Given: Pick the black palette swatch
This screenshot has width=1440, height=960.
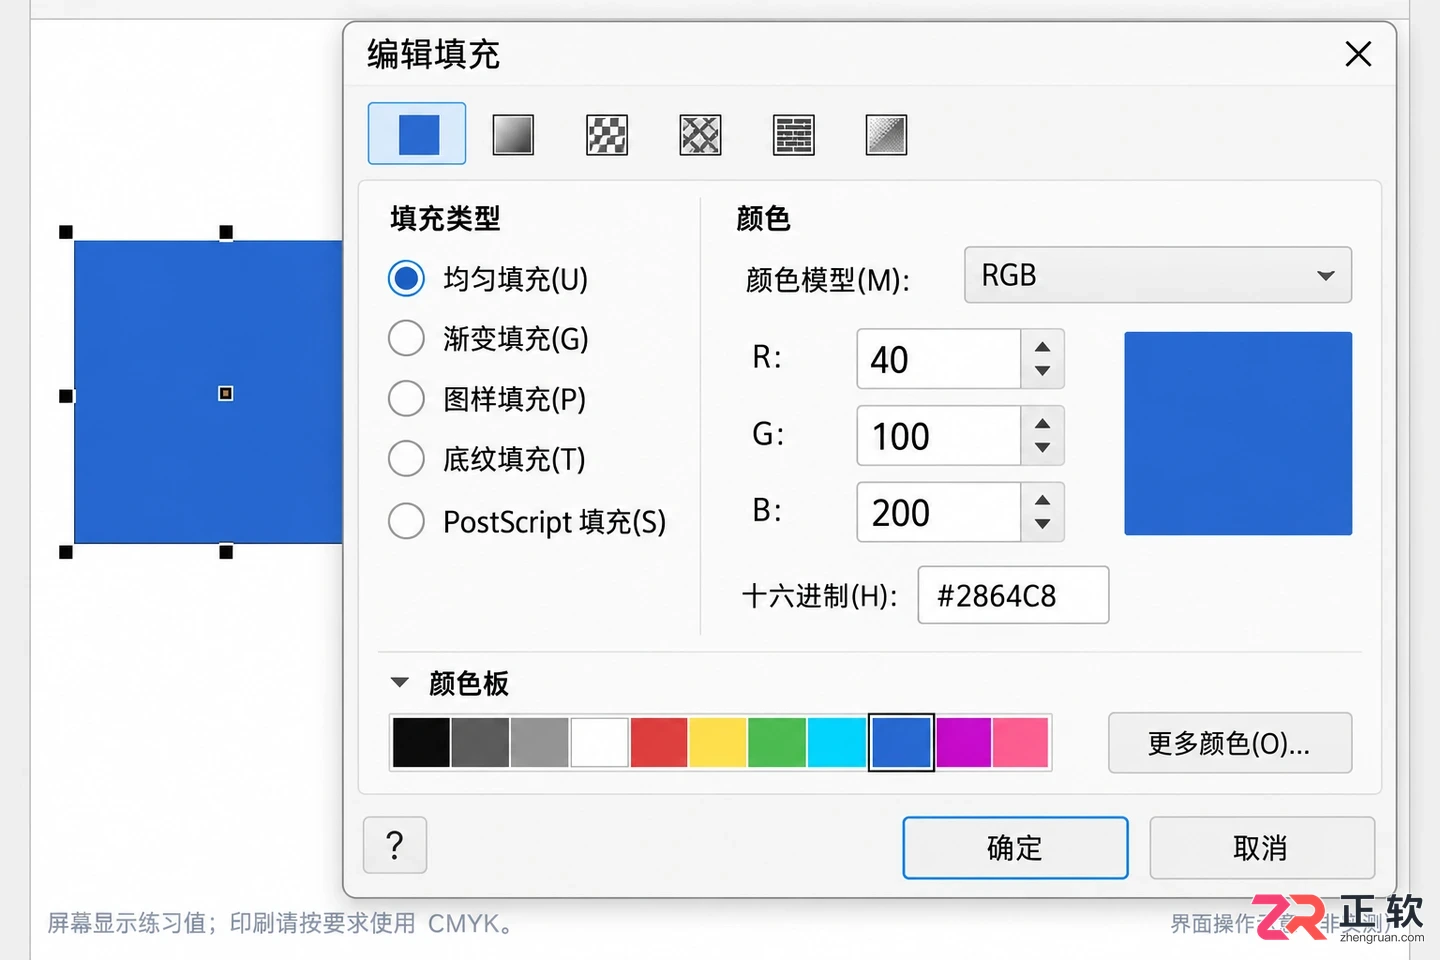Looking at the screenshot, I should (x=421, y=742).
